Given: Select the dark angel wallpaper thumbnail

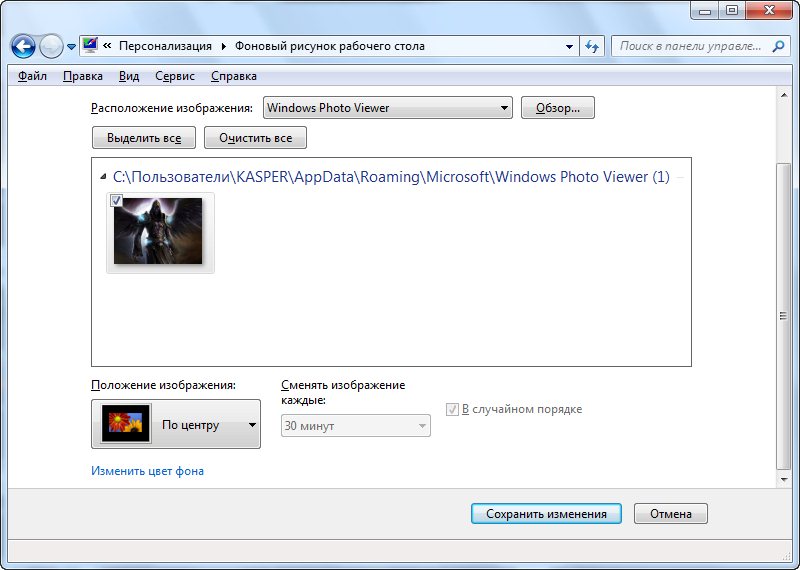Looking at the screenshot, I should (x=158, y=231).
